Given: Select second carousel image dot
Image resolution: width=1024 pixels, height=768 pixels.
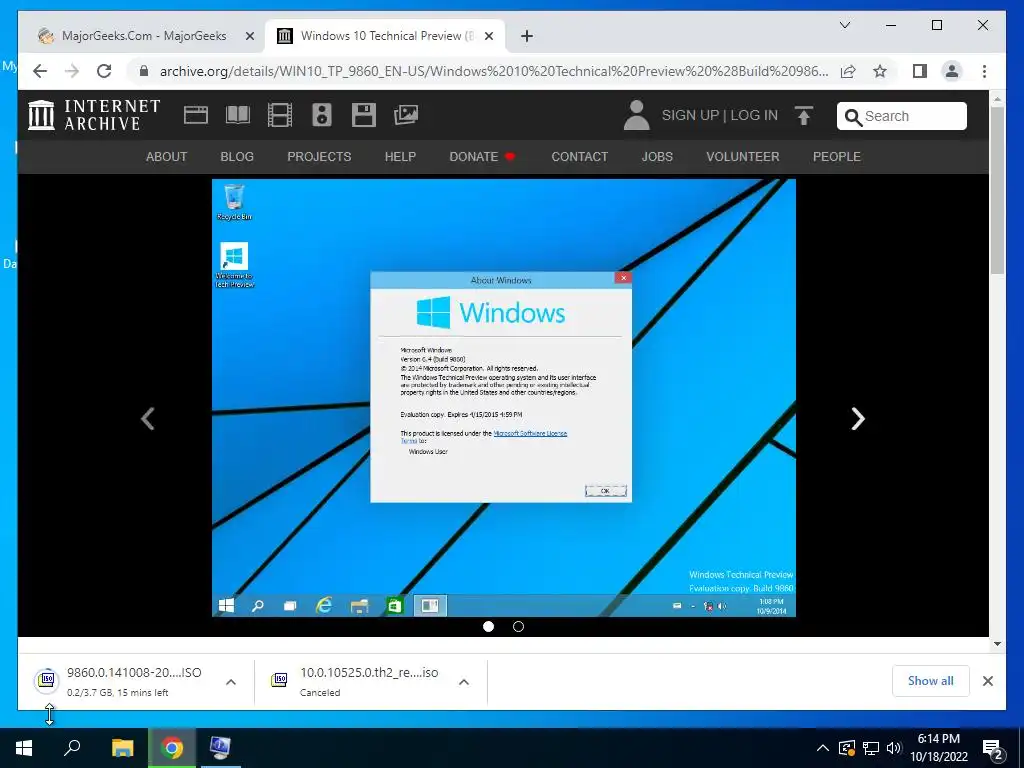Looking at the screenshot, I should tap(519, 627).
